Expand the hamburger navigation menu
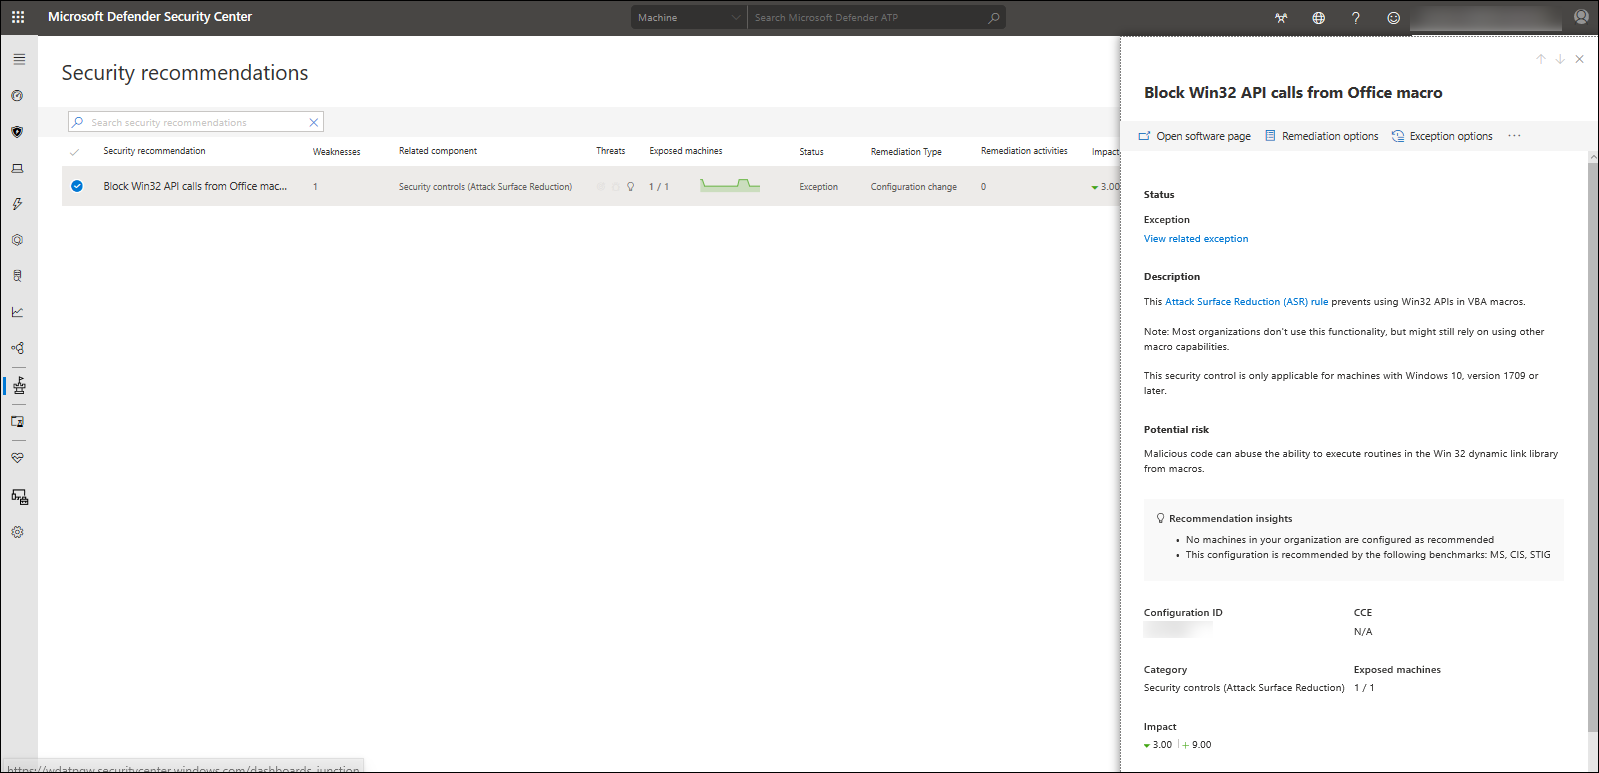The height and width of the screenshot is (773, 1599). (x=18, y=59)
